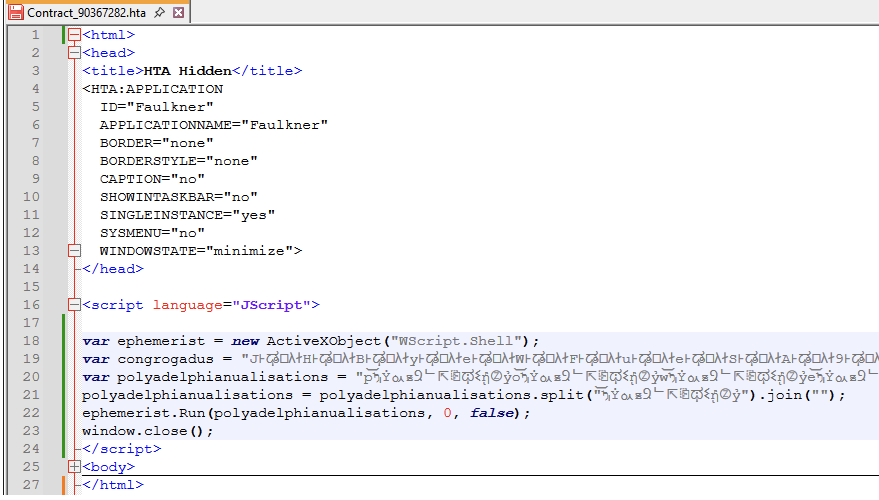Click the "WScript.Shell" string
The width and height of the screenshot is (879, 500).
click(x=456, y=341)
